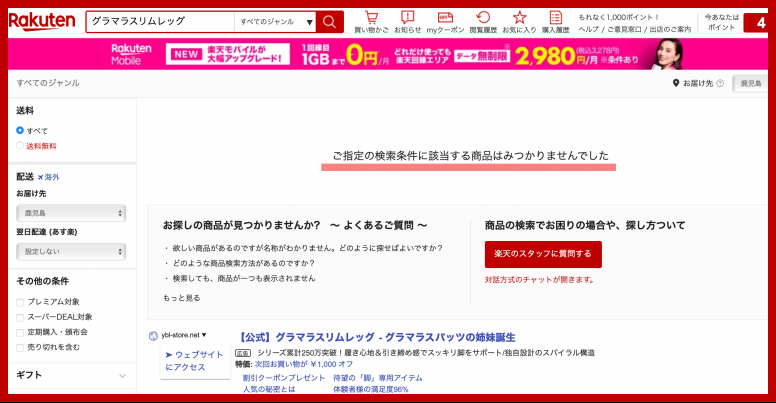Image resolution: width=776 pixels, height=403 pixels.
Task: Open the お届け先 鹿児島 sidebar dropdown
Action: [x=70, y=213]
